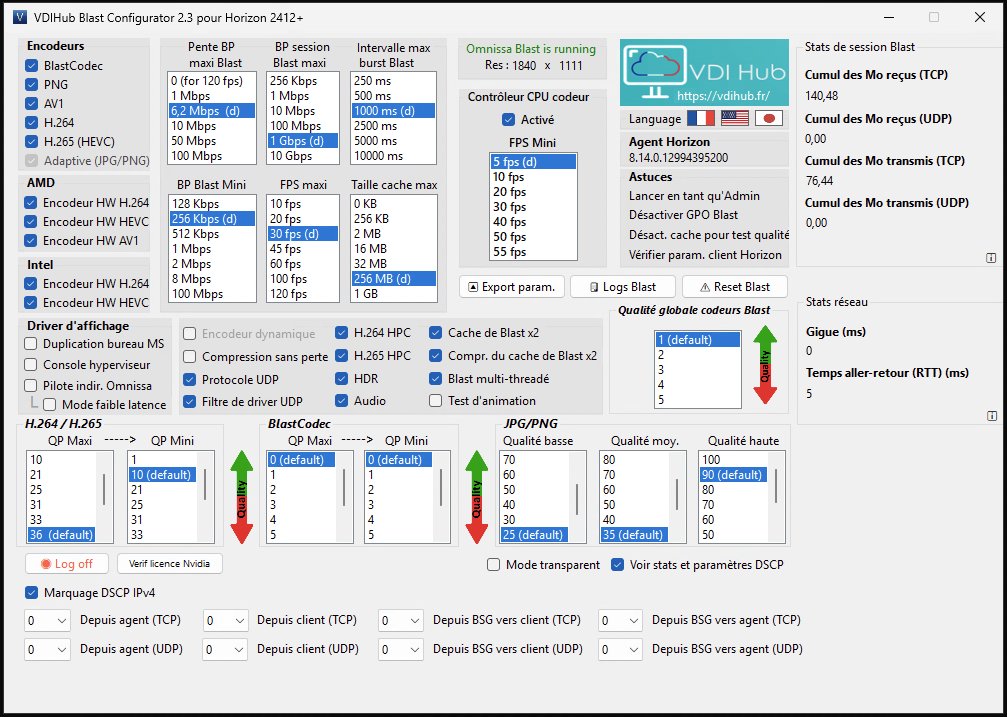Open Depuis agent (TCP) dropdown
1007x717 pixels.
point(47,621)
